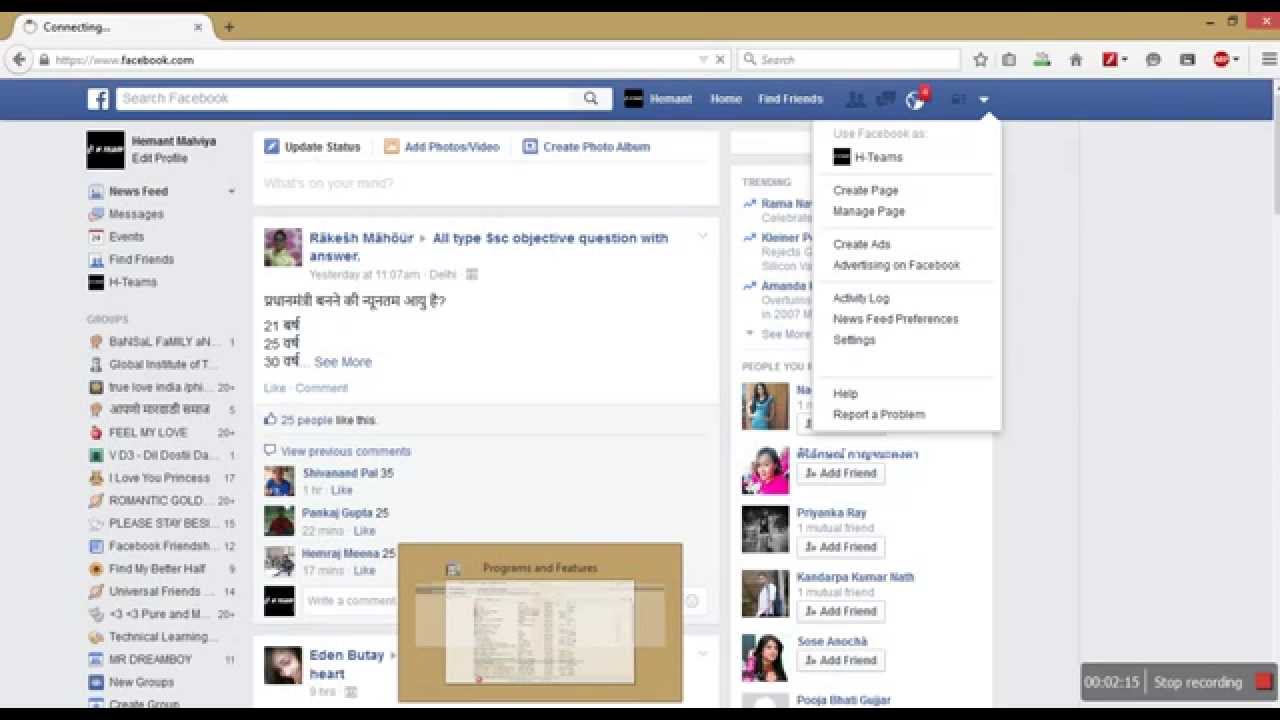Click the Firefox search box
The height and width of the screenshot is (720, 1280).
[x=850, y=60]
